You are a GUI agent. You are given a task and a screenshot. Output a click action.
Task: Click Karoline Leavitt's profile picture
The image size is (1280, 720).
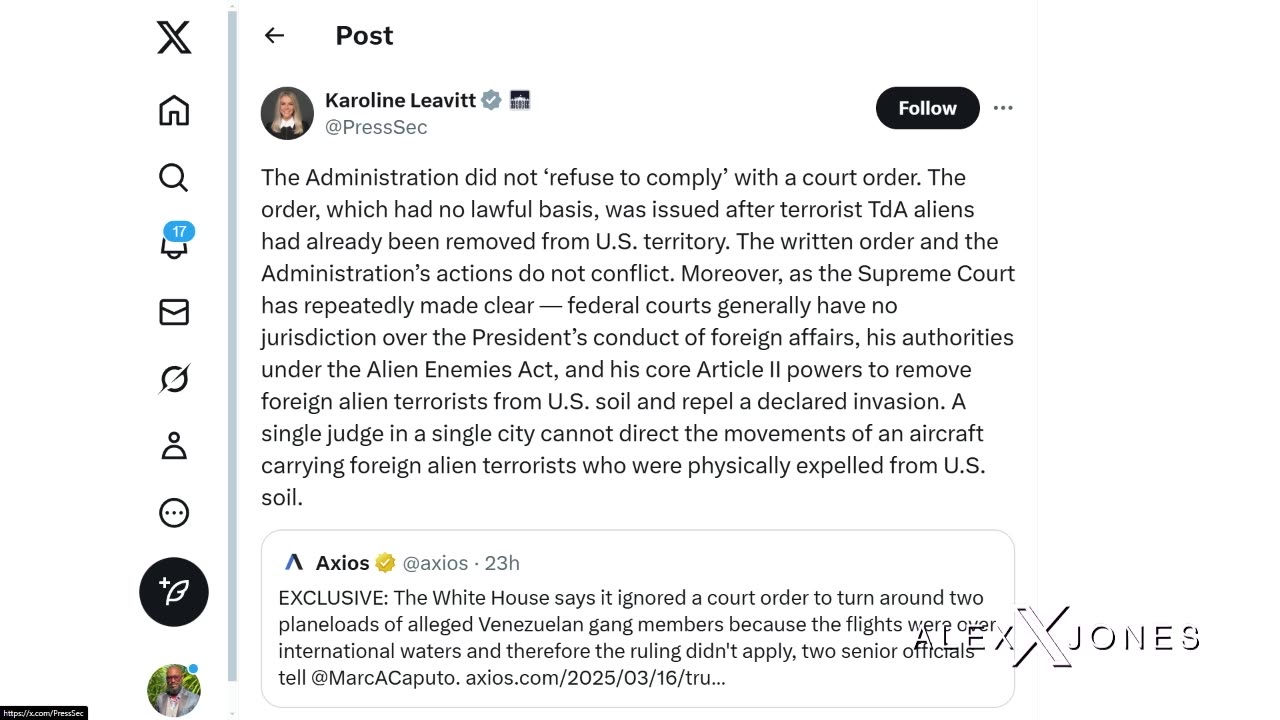[287, 113]
